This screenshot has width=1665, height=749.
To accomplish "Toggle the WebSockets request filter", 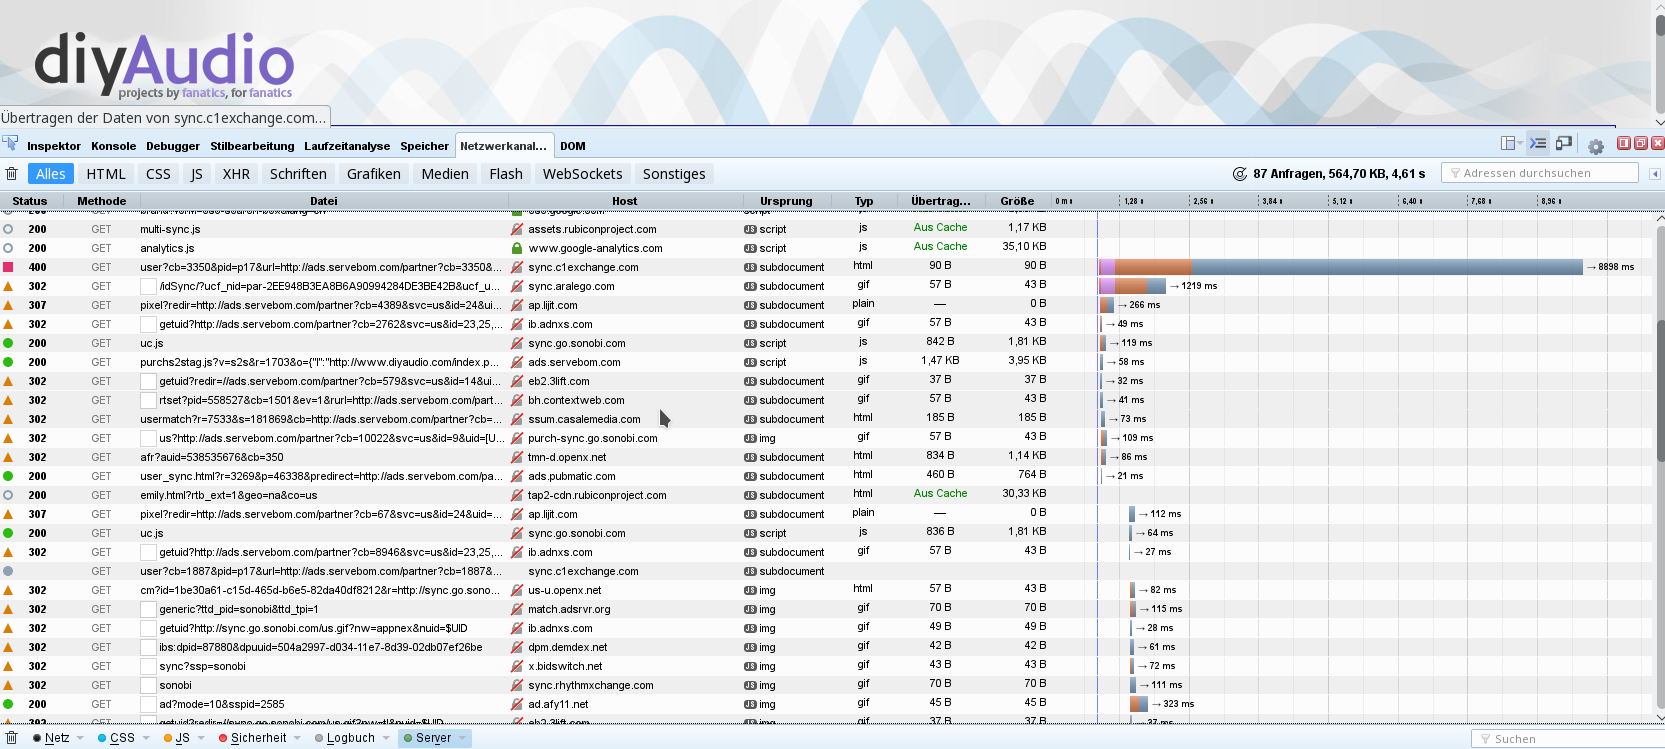I will coord(583,174).
